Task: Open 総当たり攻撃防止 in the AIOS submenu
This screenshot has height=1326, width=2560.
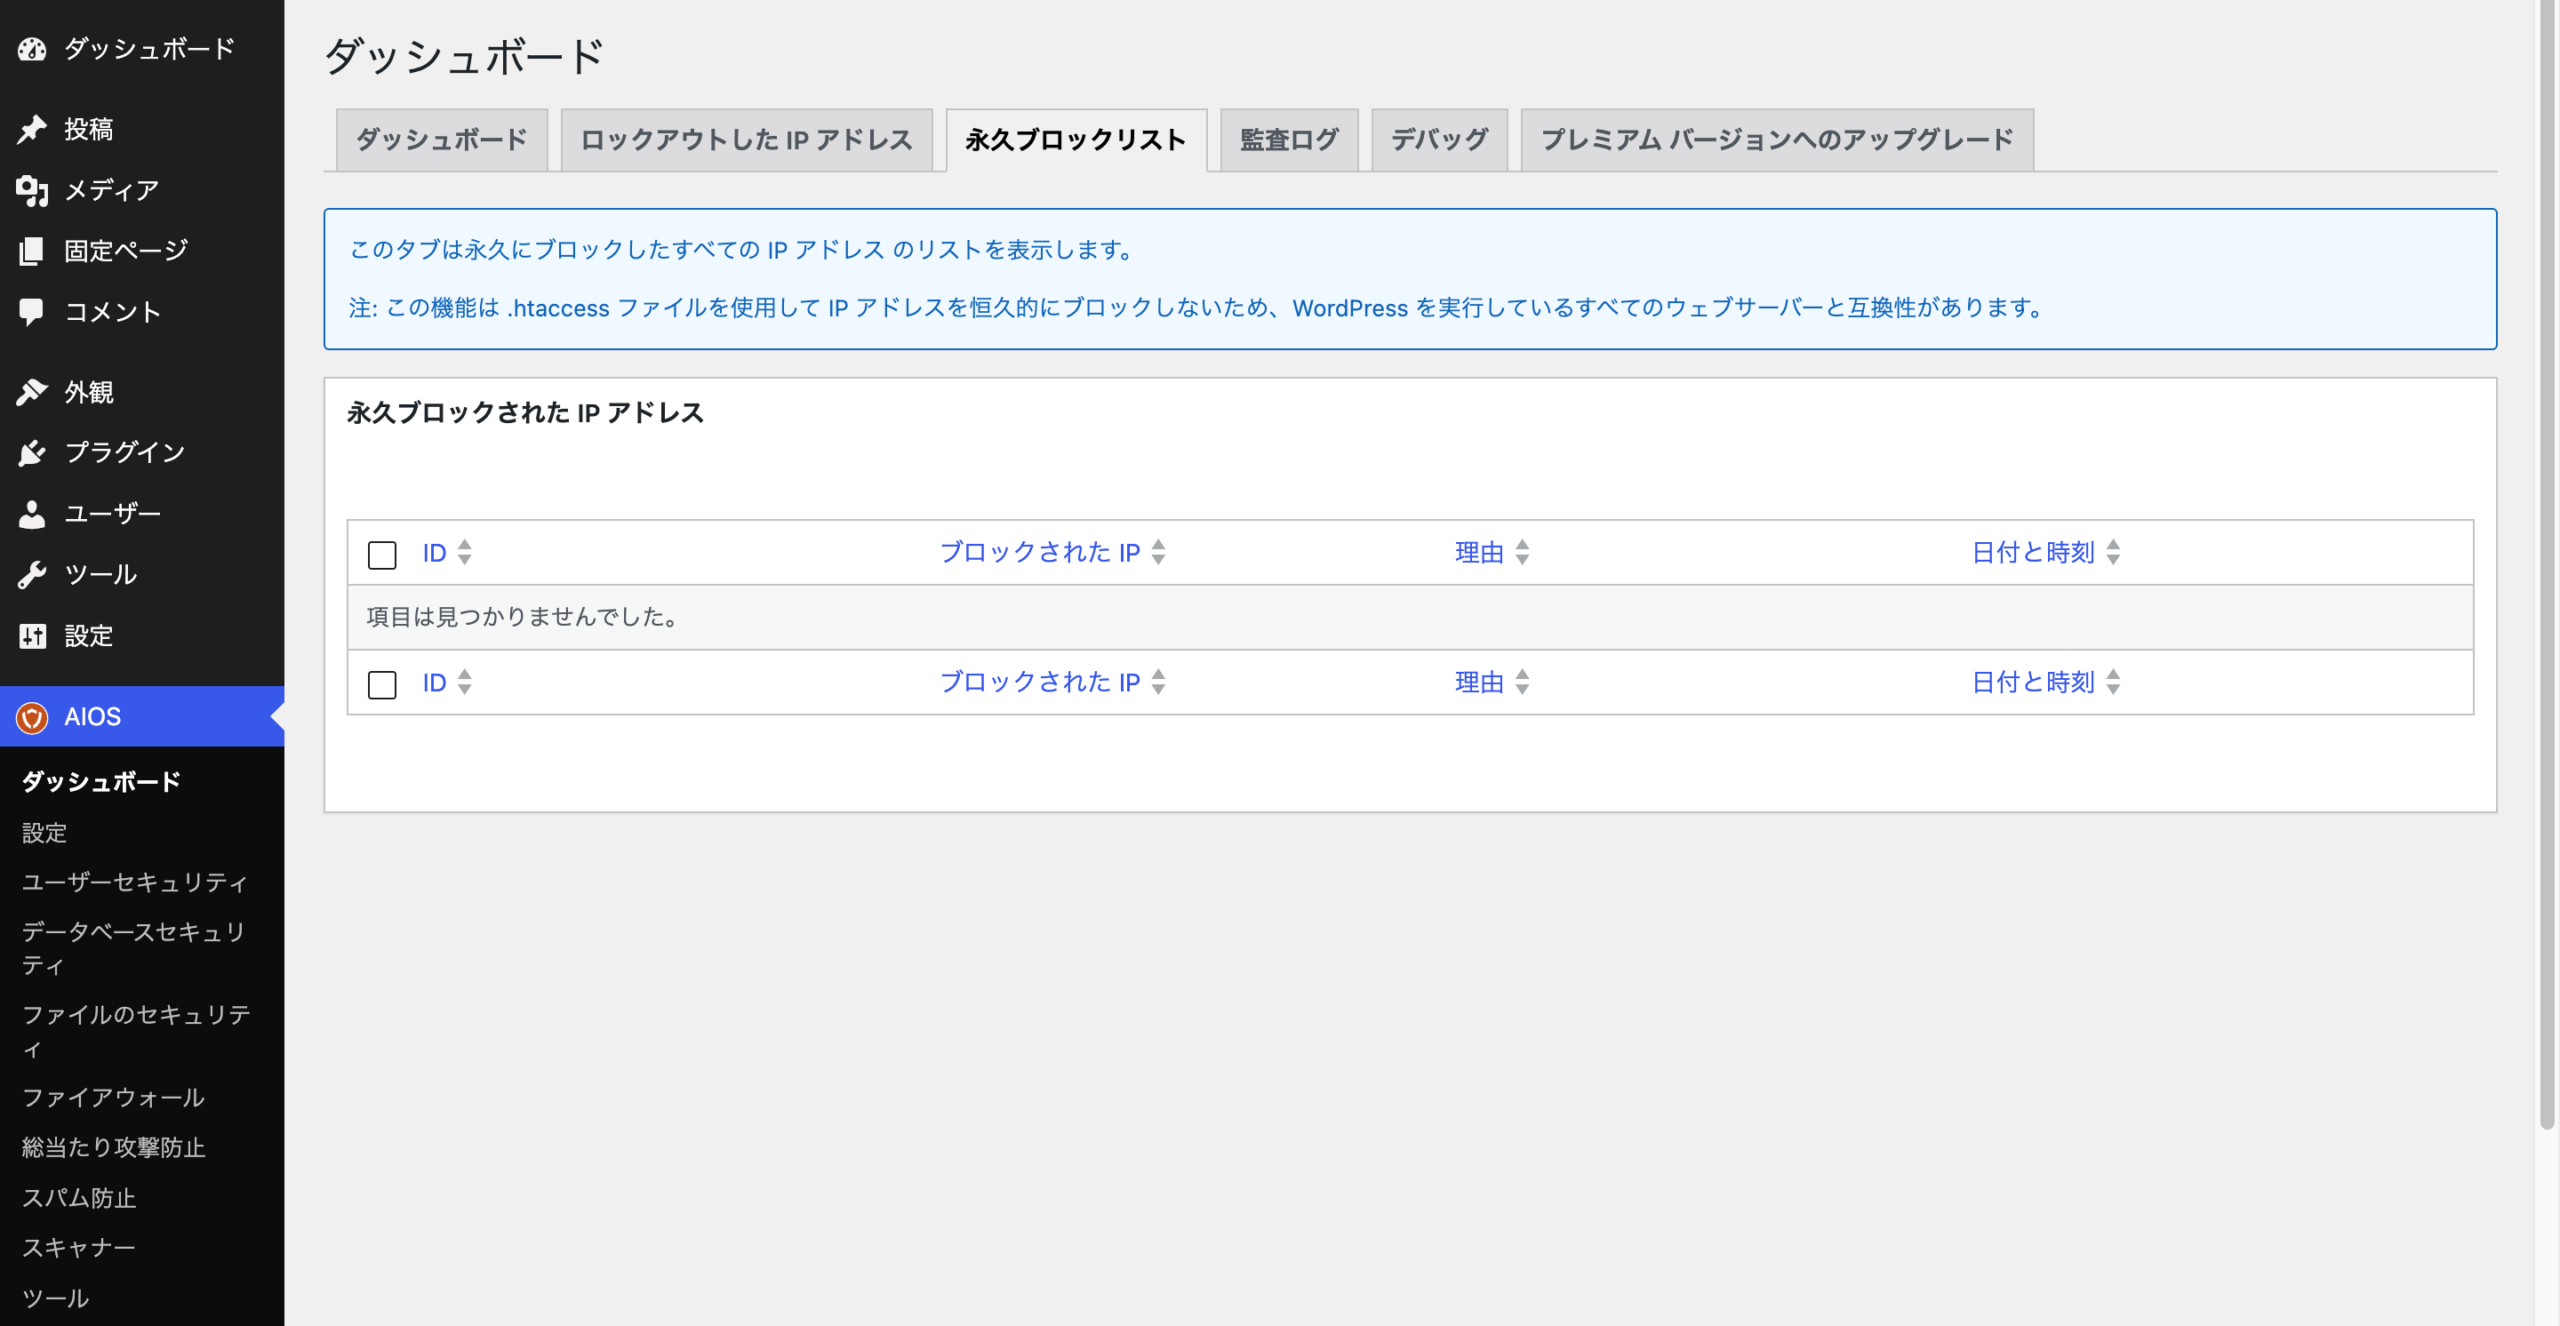Action: click(x=113, y=1147)
